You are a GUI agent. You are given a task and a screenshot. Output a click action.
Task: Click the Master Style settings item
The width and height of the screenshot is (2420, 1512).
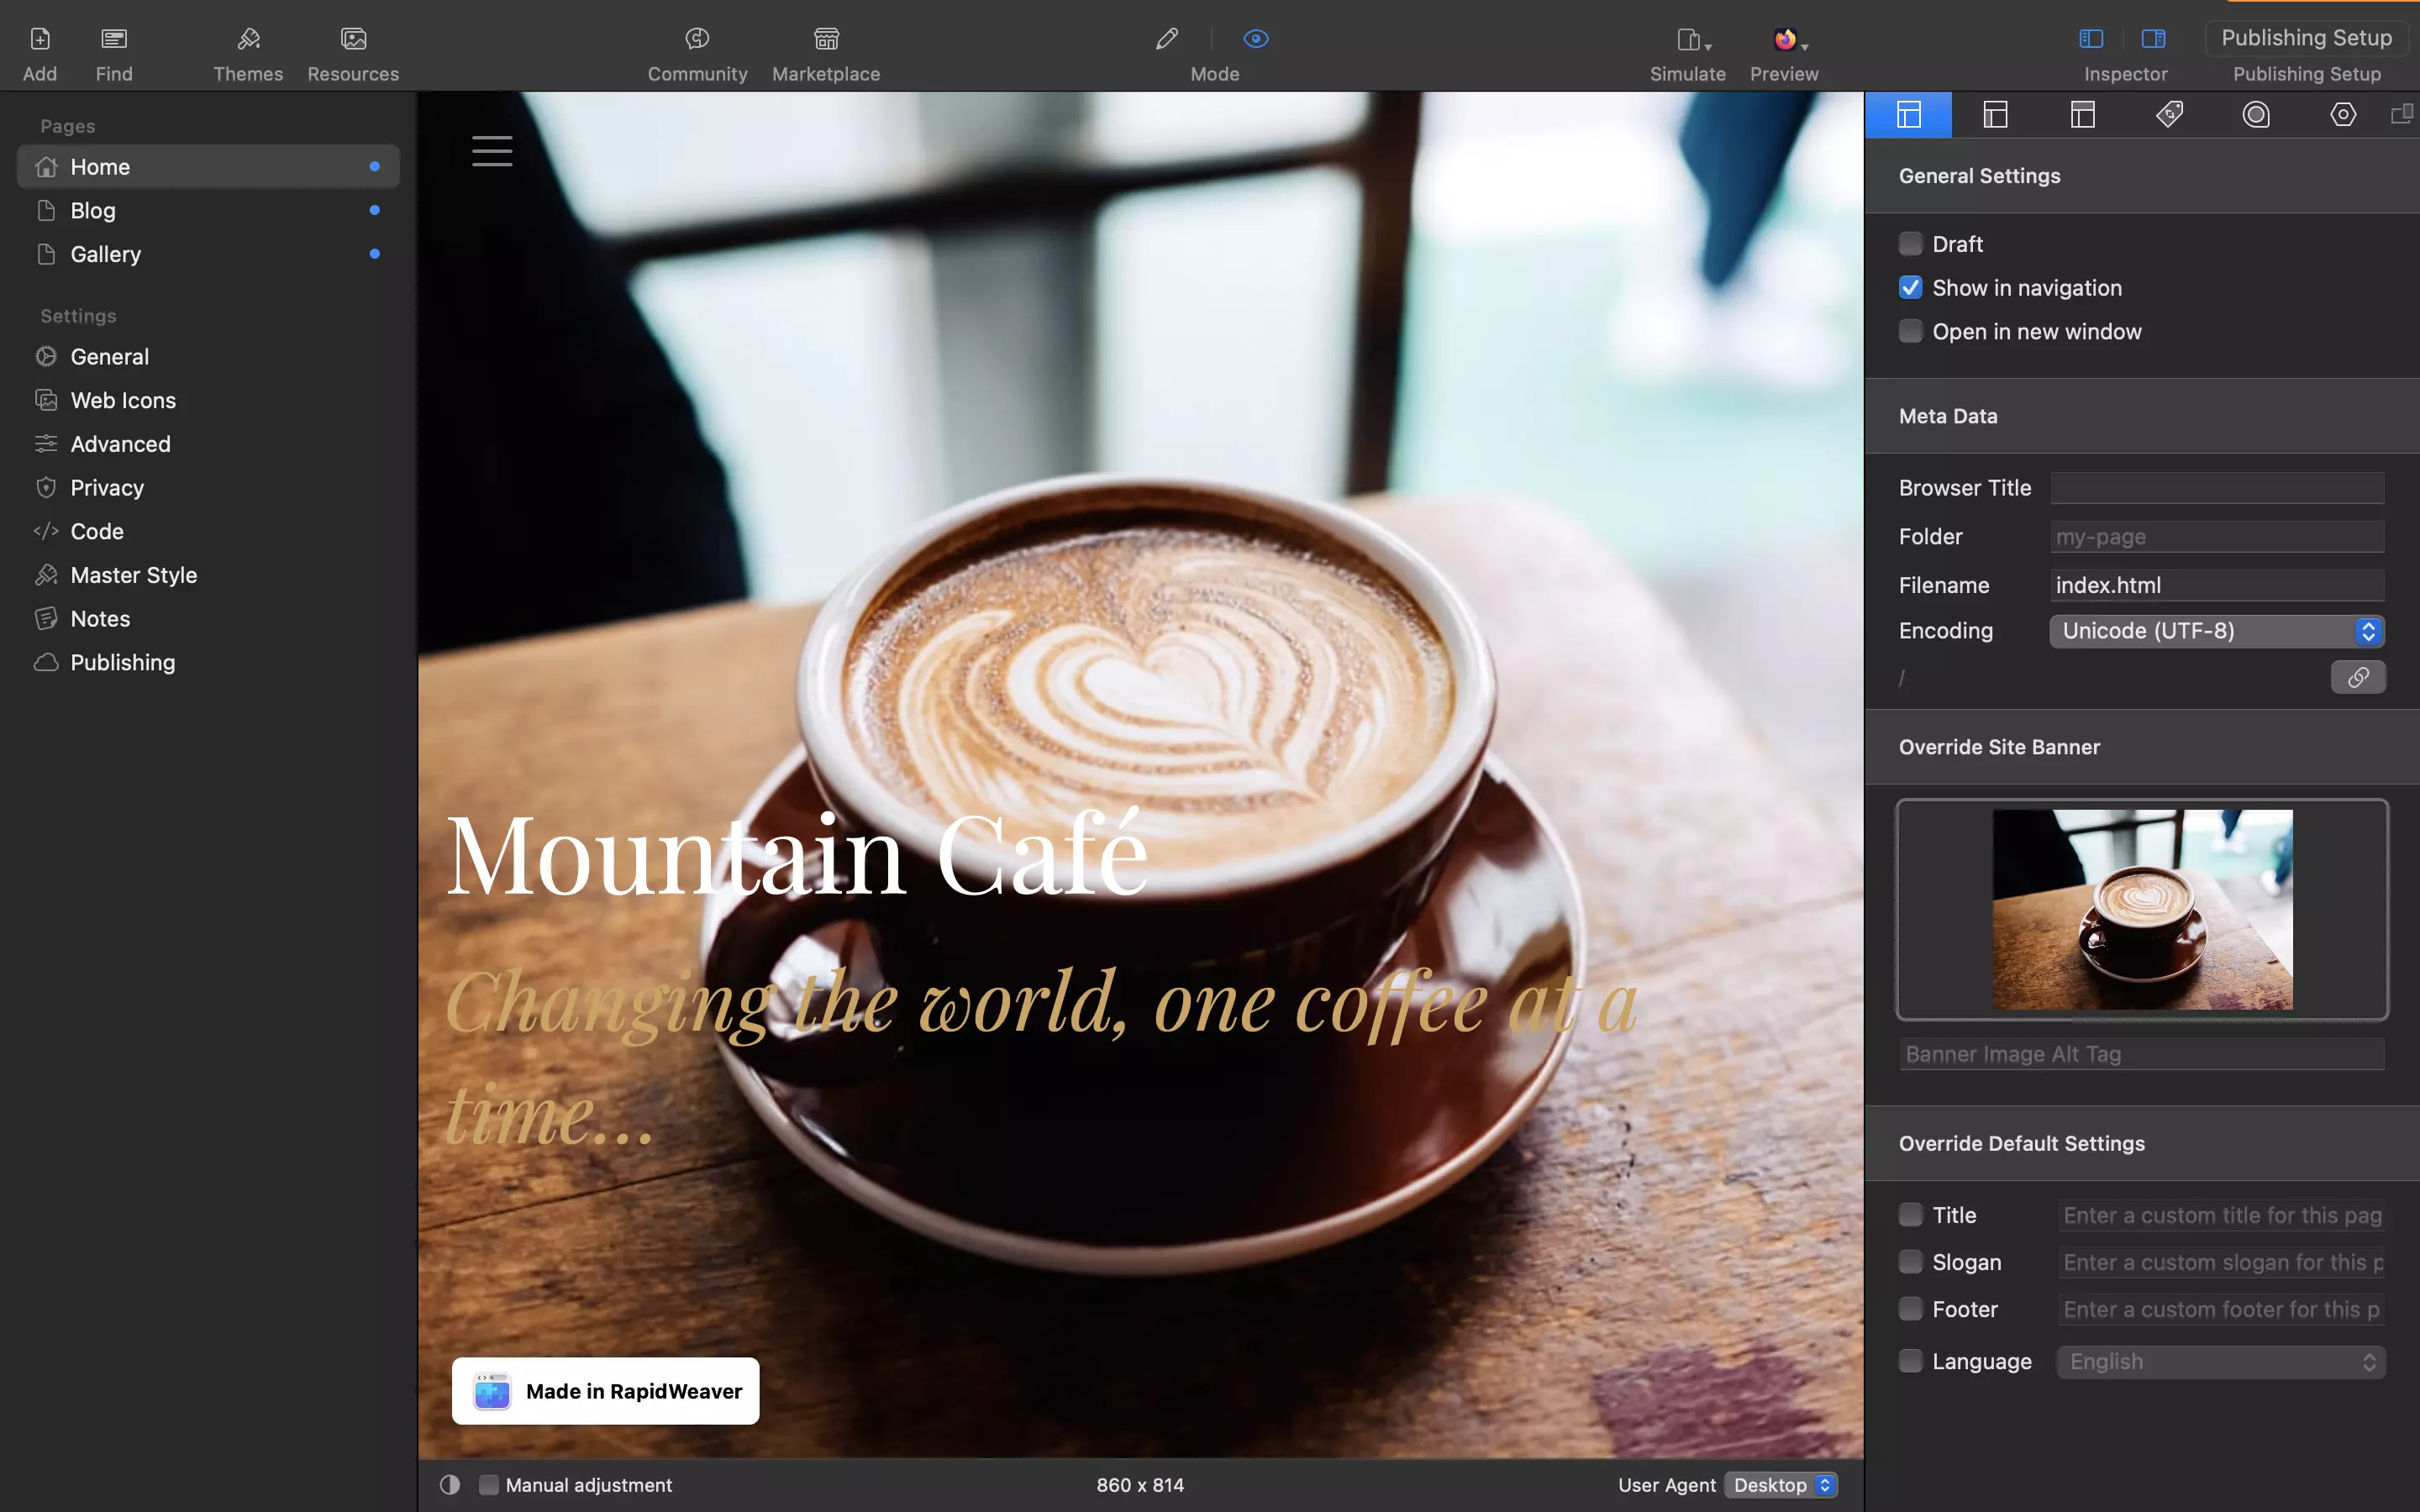[133, 575]
